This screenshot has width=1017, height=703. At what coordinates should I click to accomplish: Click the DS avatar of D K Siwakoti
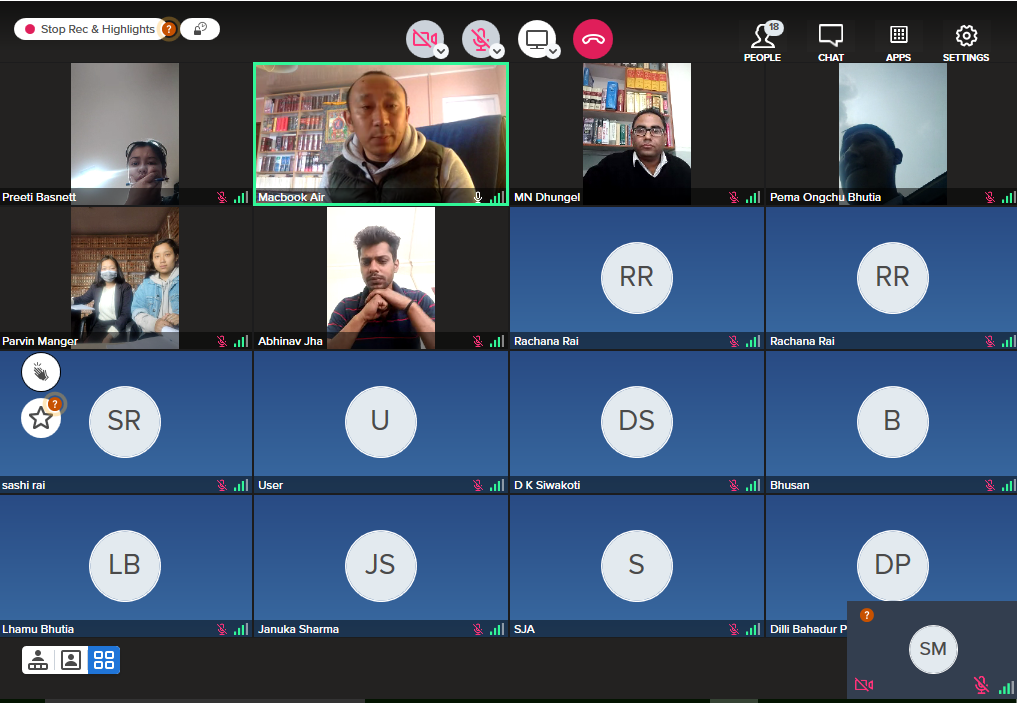[637, 422]
